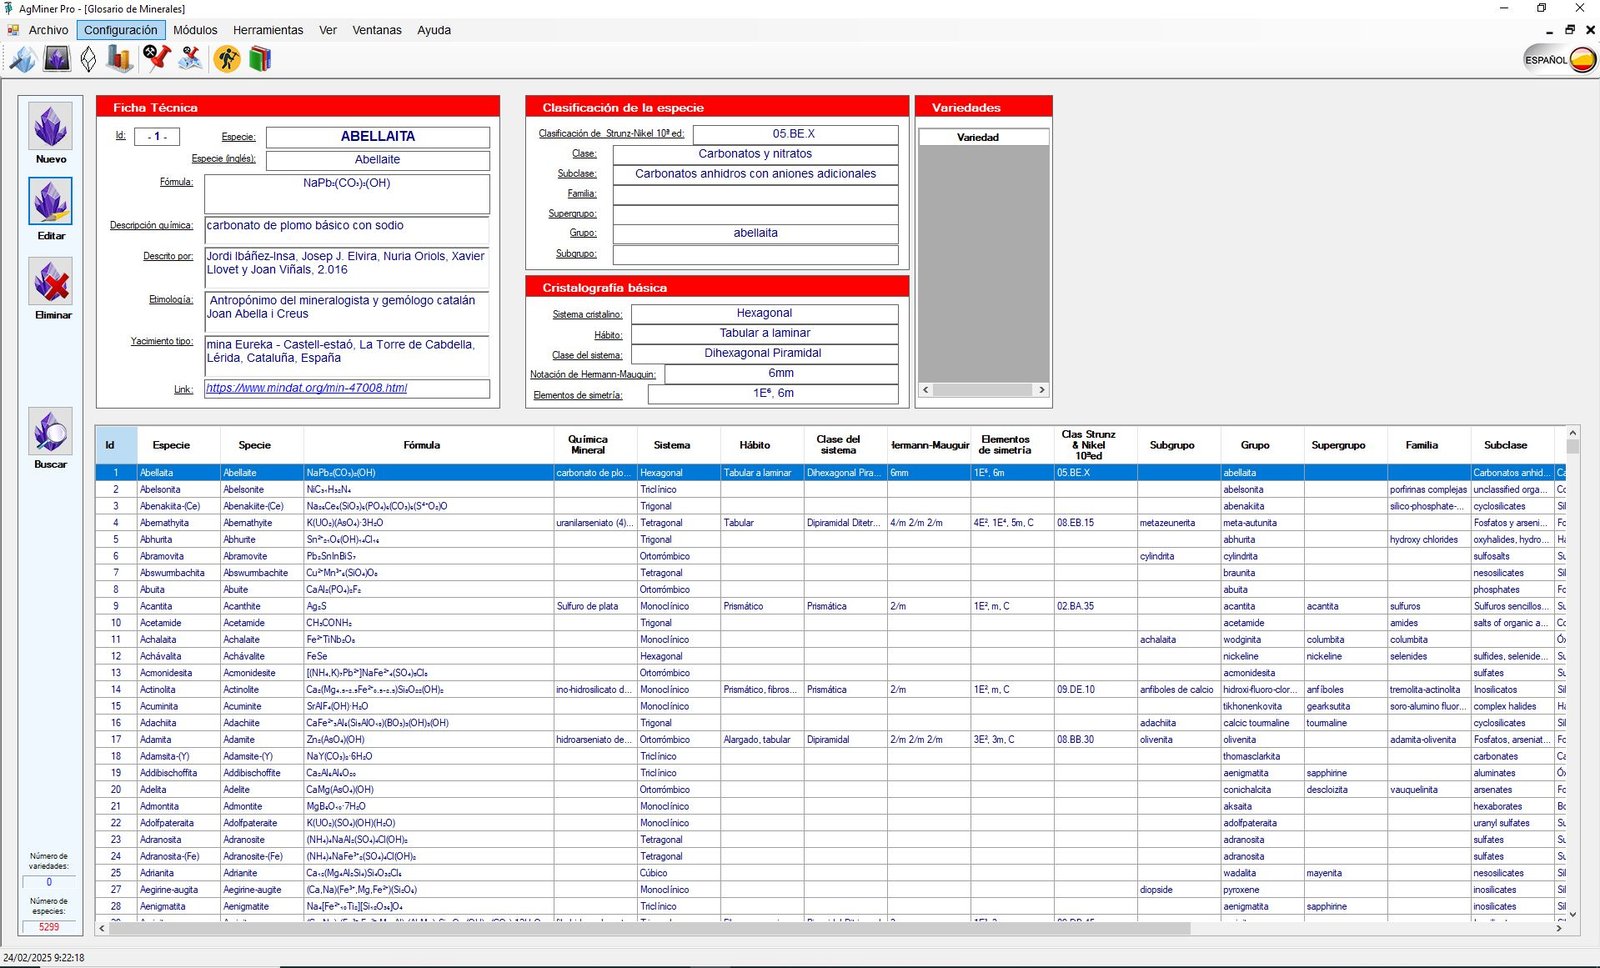Click the 'tourmaline' supergroup cell

click(1346, 723)
